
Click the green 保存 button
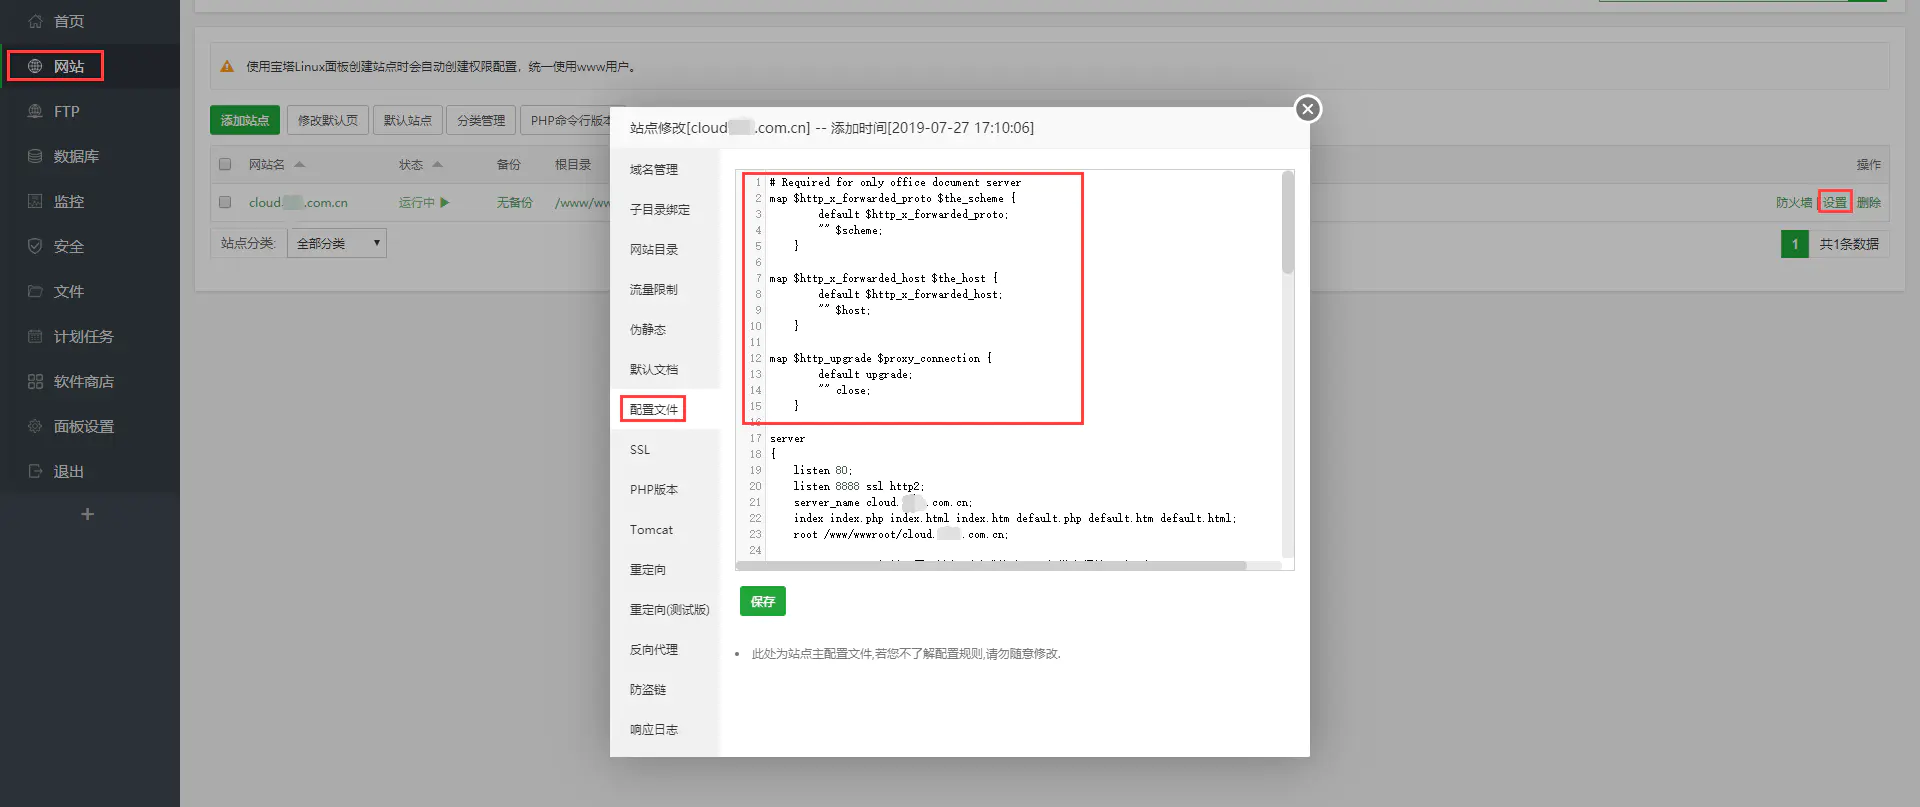pos(762,601)
